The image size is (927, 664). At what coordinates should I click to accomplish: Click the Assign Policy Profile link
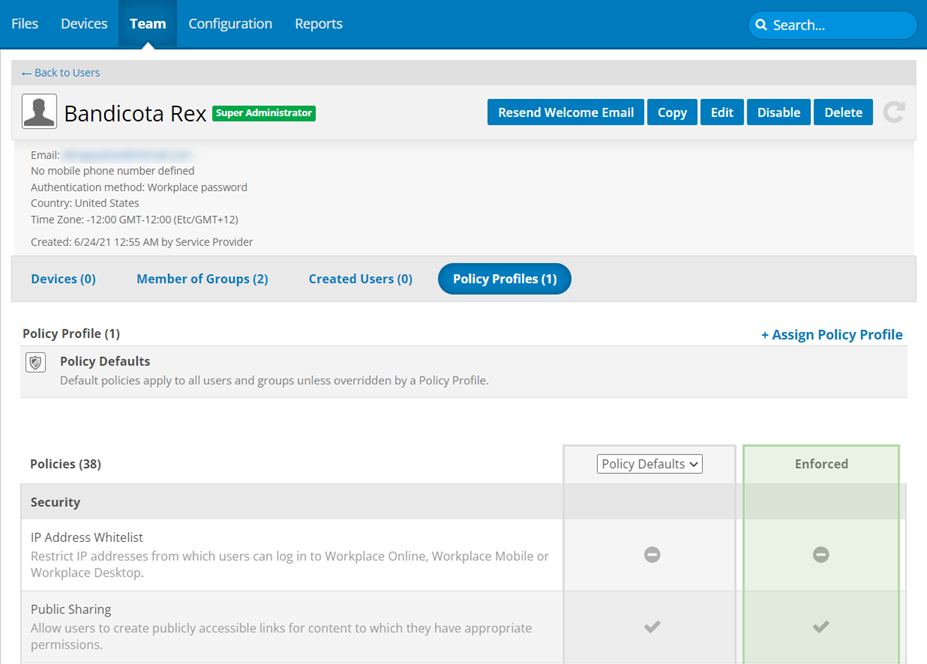coord(832,335)
